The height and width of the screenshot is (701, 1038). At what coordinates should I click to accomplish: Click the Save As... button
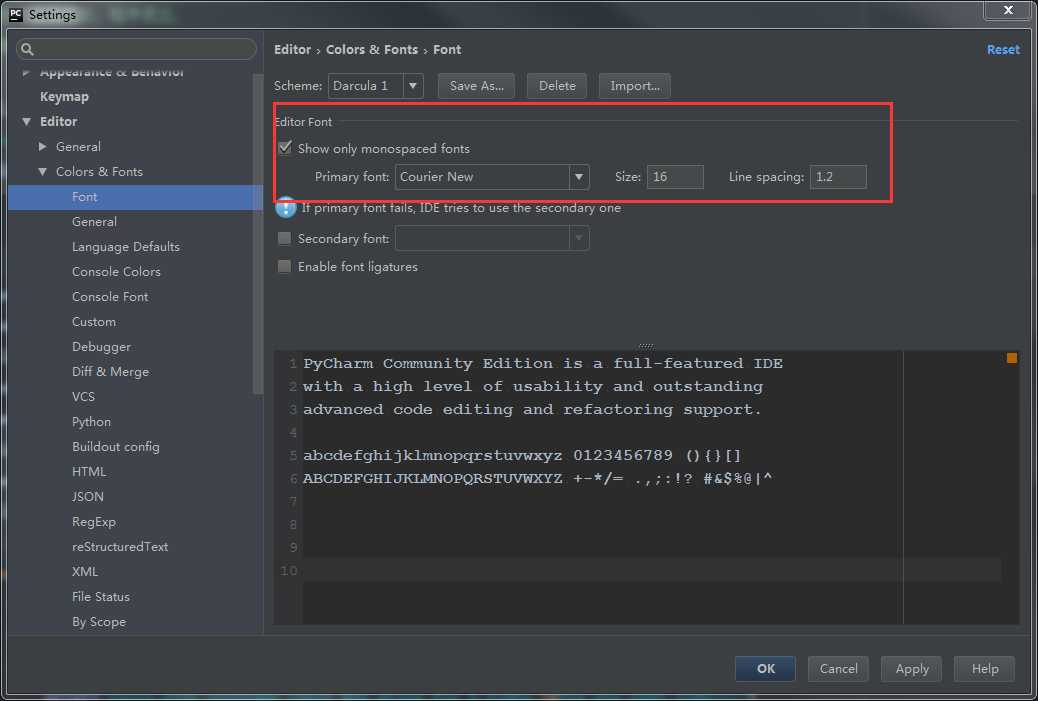coord(477,85)
